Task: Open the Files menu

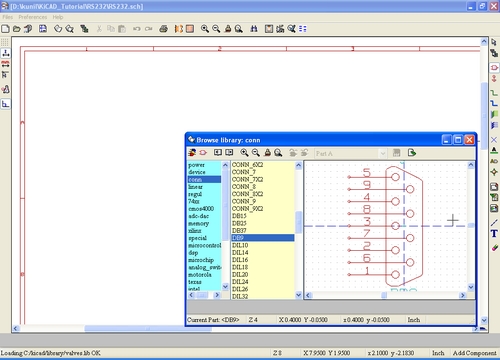Action: [x=8, y=17]
